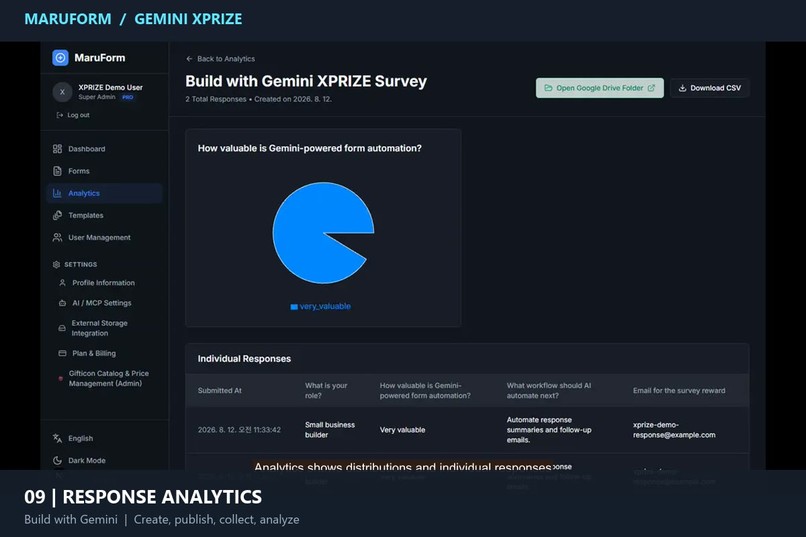Click the back arrow icon beside Back to Analytics
This screenshot has height=537, width=806.
[189, 59]
